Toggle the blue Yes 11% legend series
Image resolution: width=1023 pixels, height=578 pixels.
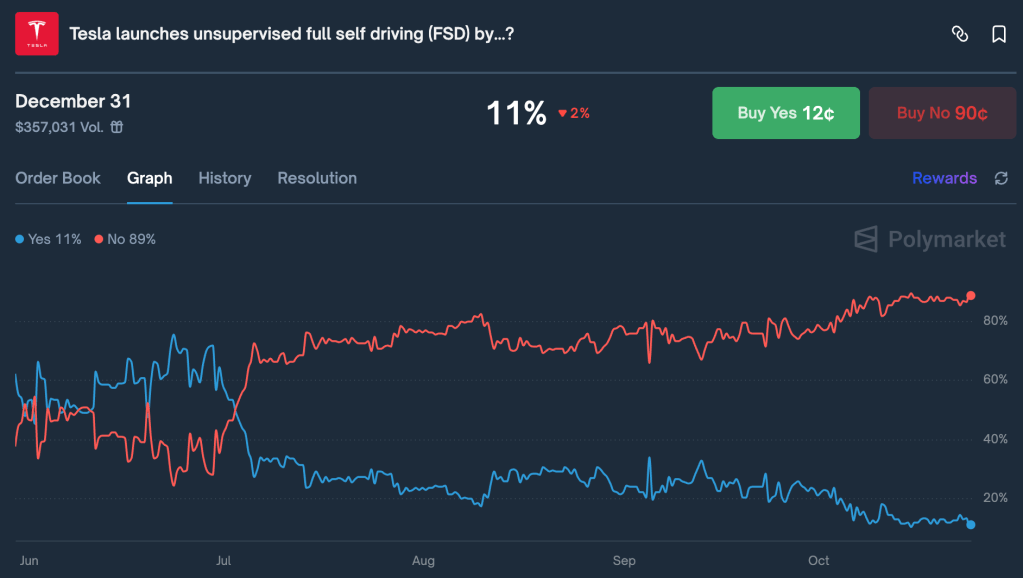pos(48,239)
